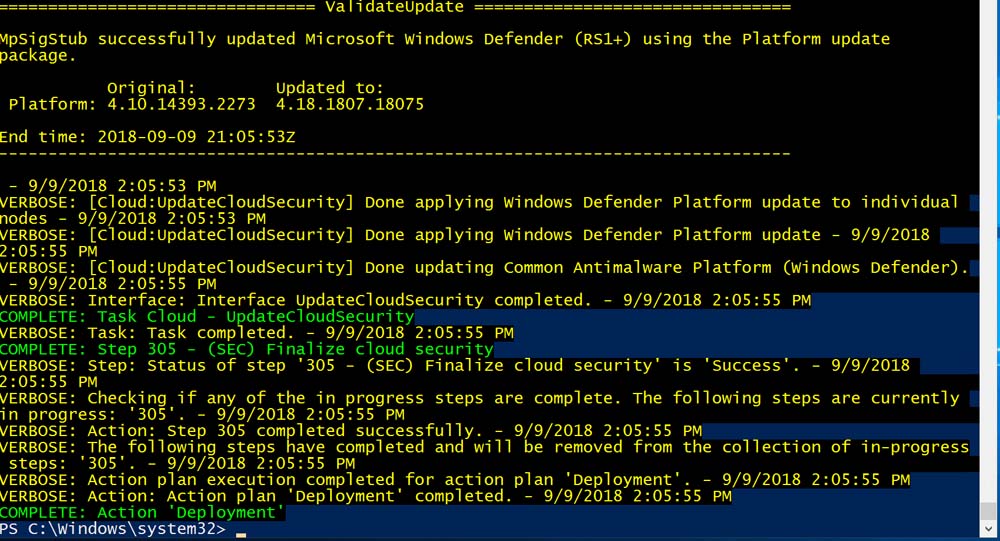Click the updated version 4.18.1807.18075
Viewport: 1000px width, 541px height.
[x=349, y=104]
